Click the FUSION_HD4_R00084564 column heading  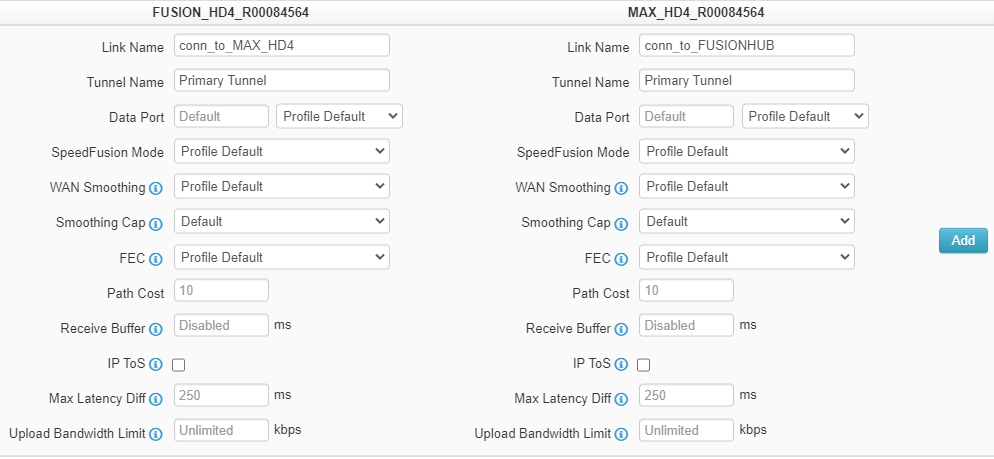point(231,13)
